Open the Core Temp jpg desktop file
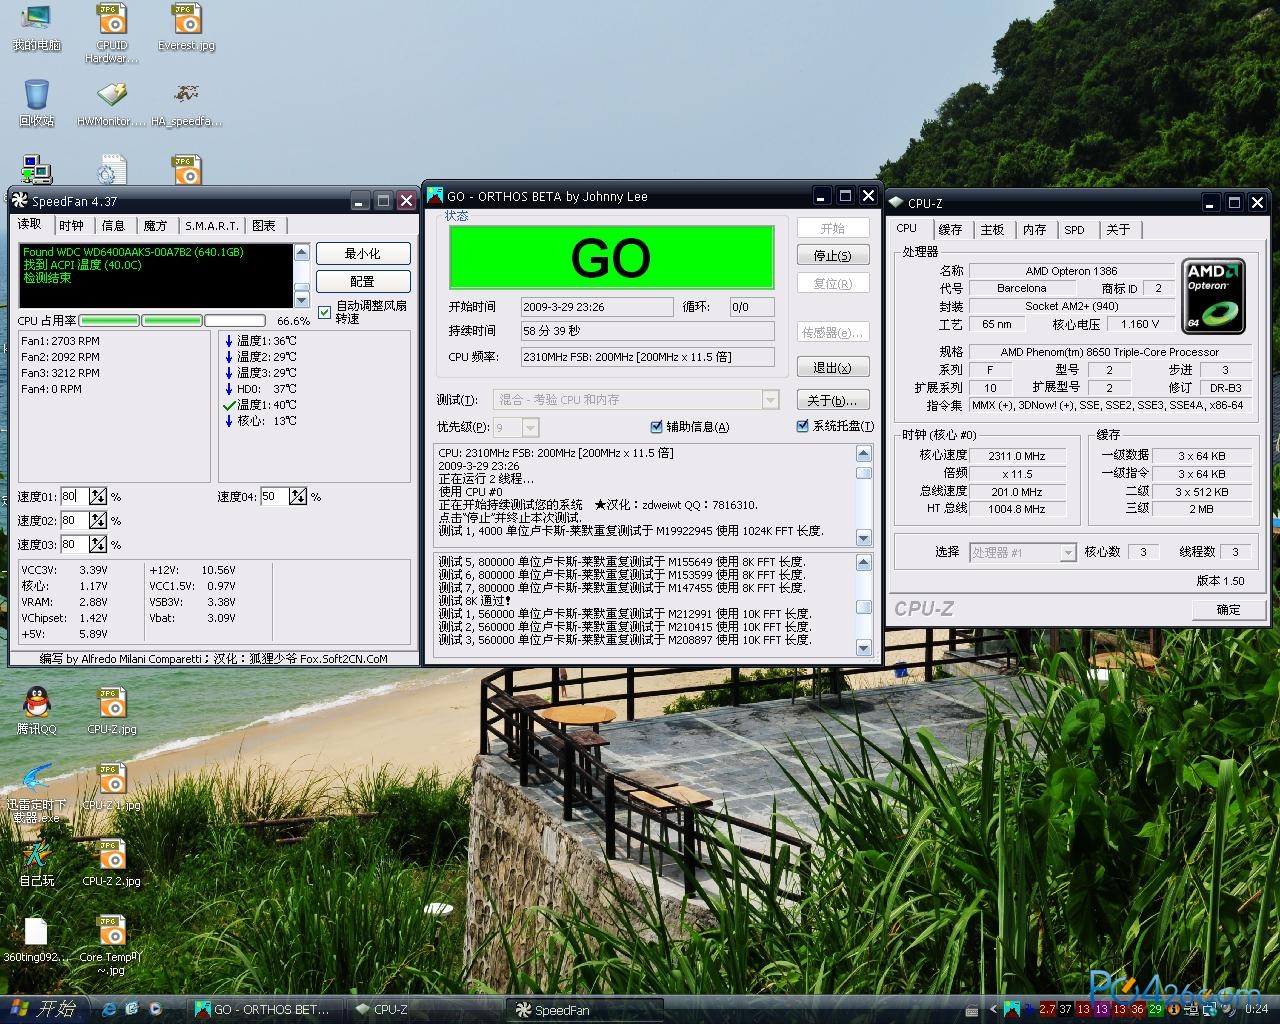 112,945
